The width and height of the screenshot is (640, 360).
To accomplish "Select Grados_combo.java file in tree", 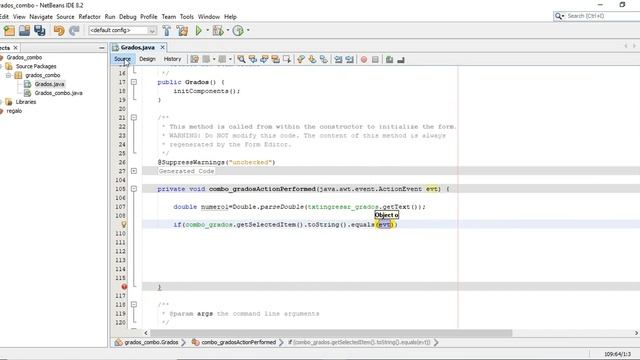I will click(58, 93).
